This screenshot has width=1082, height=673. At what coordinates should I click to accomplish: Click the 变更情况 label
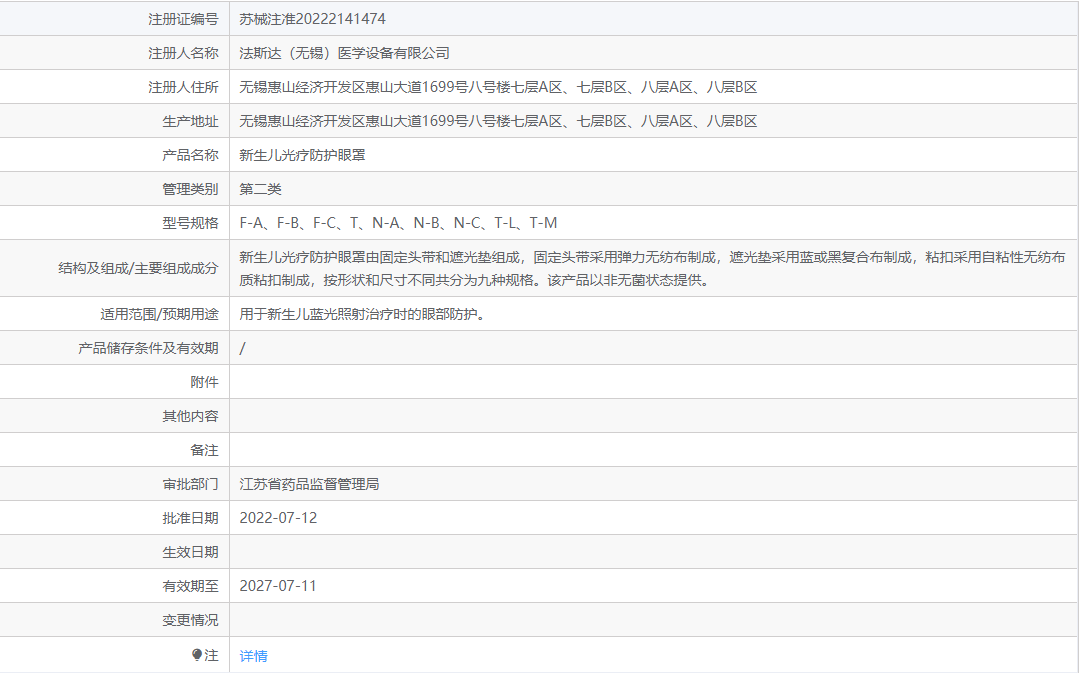pyautogui.click(x=190, y=621)
